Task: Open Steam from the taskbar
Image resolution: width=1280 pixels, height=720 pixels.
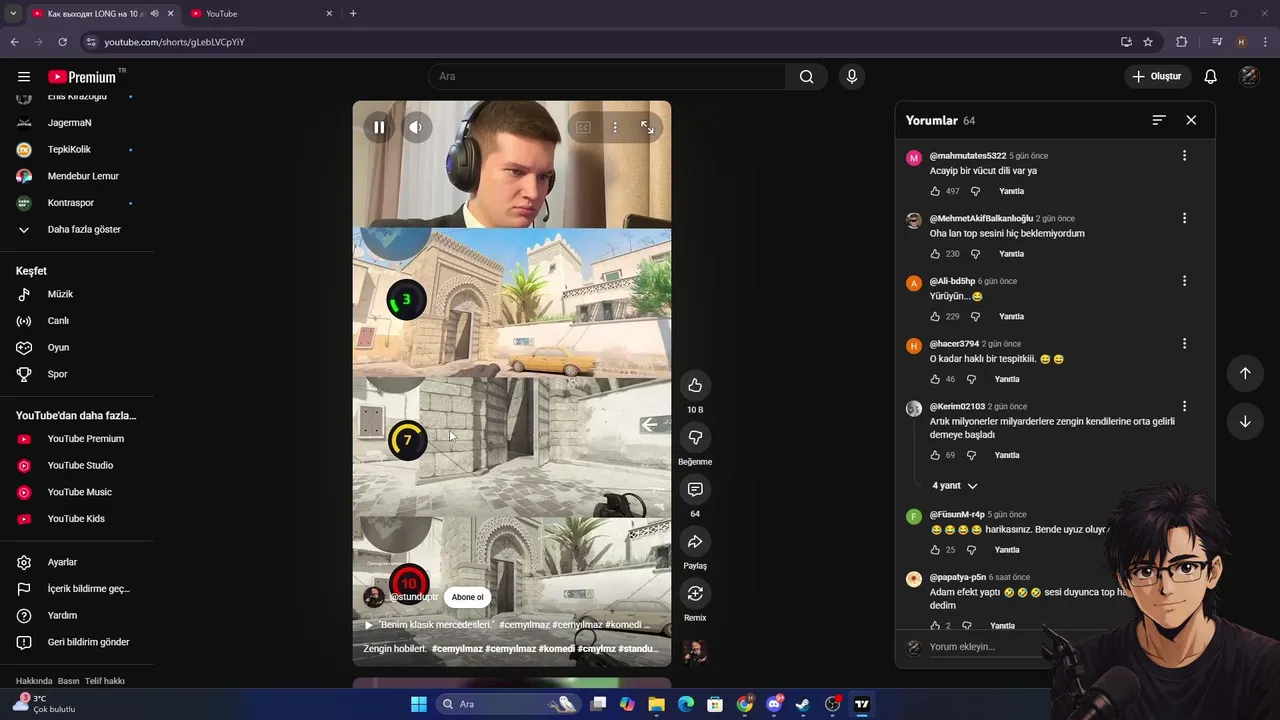Action: [x=802, y=704]
